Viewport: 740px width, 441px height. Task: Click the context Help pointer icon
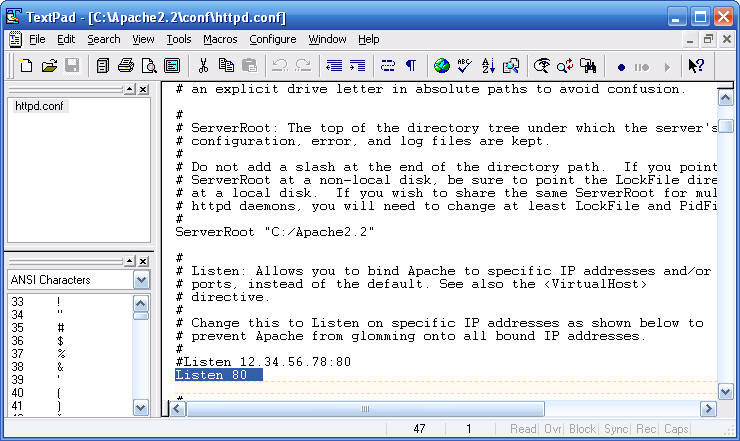coord(696,66)
